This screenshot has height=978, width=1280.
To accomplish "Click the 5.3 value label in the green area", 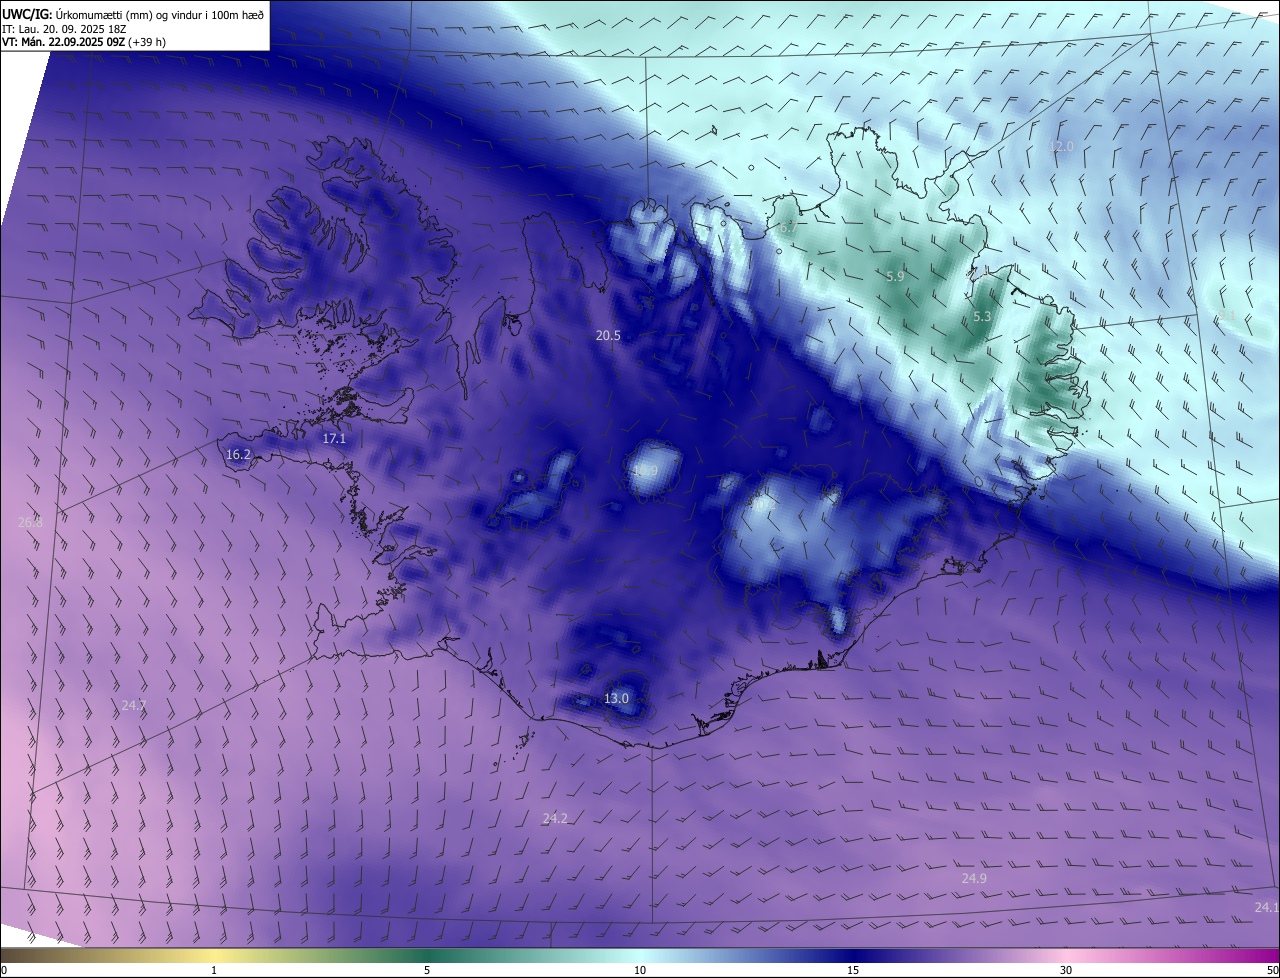I will [982, 316].
